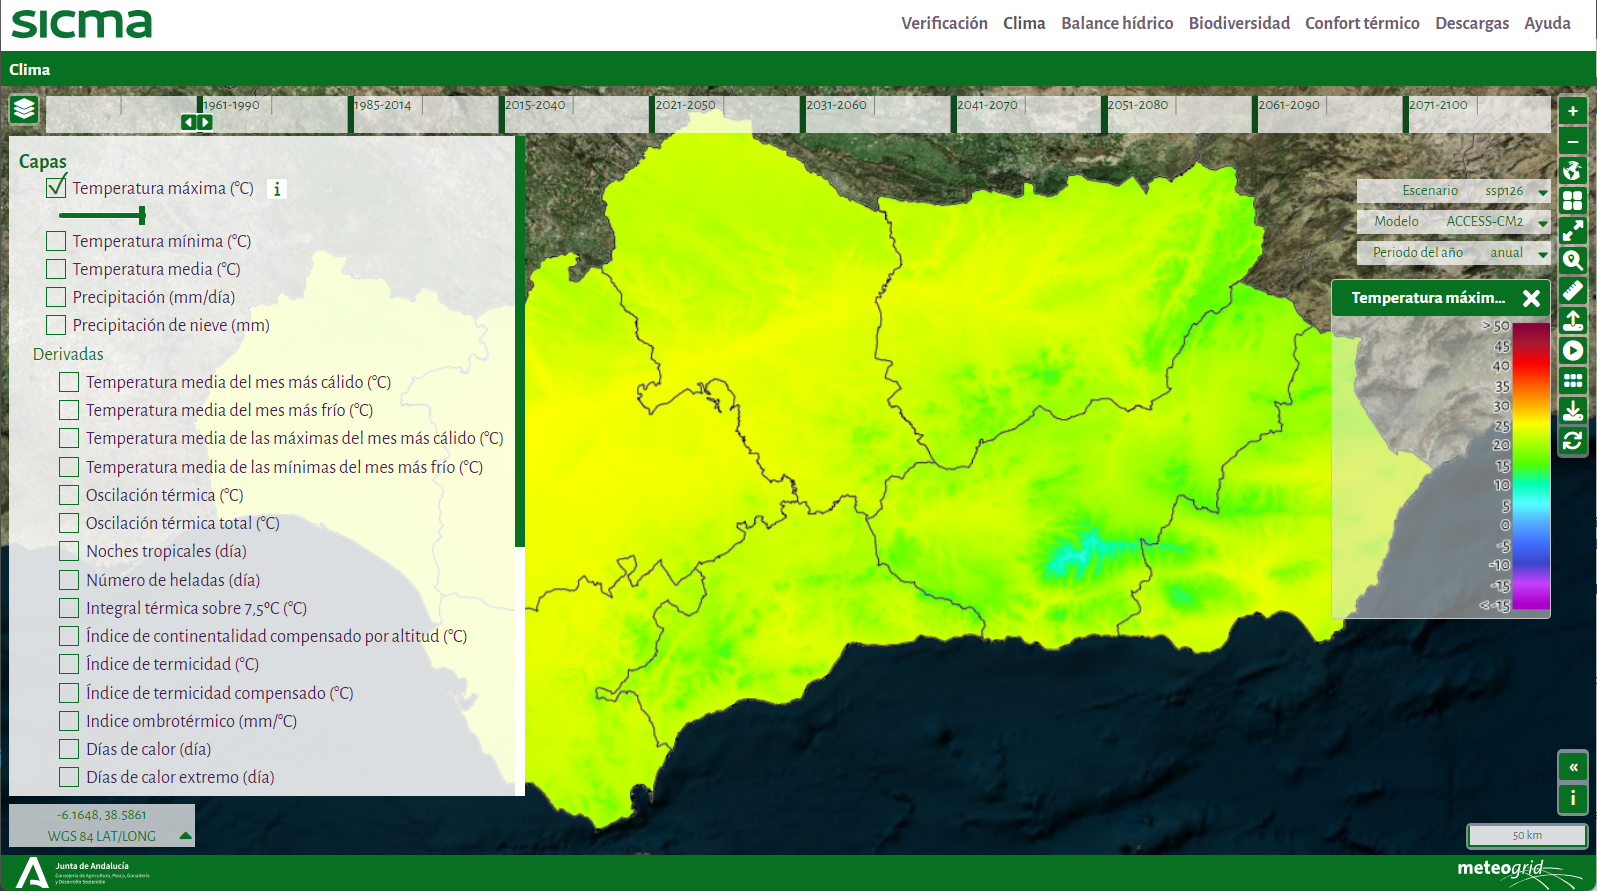Open the six-dot grid icon
Screen dimensions: 1597x891
coord(1573,381)
